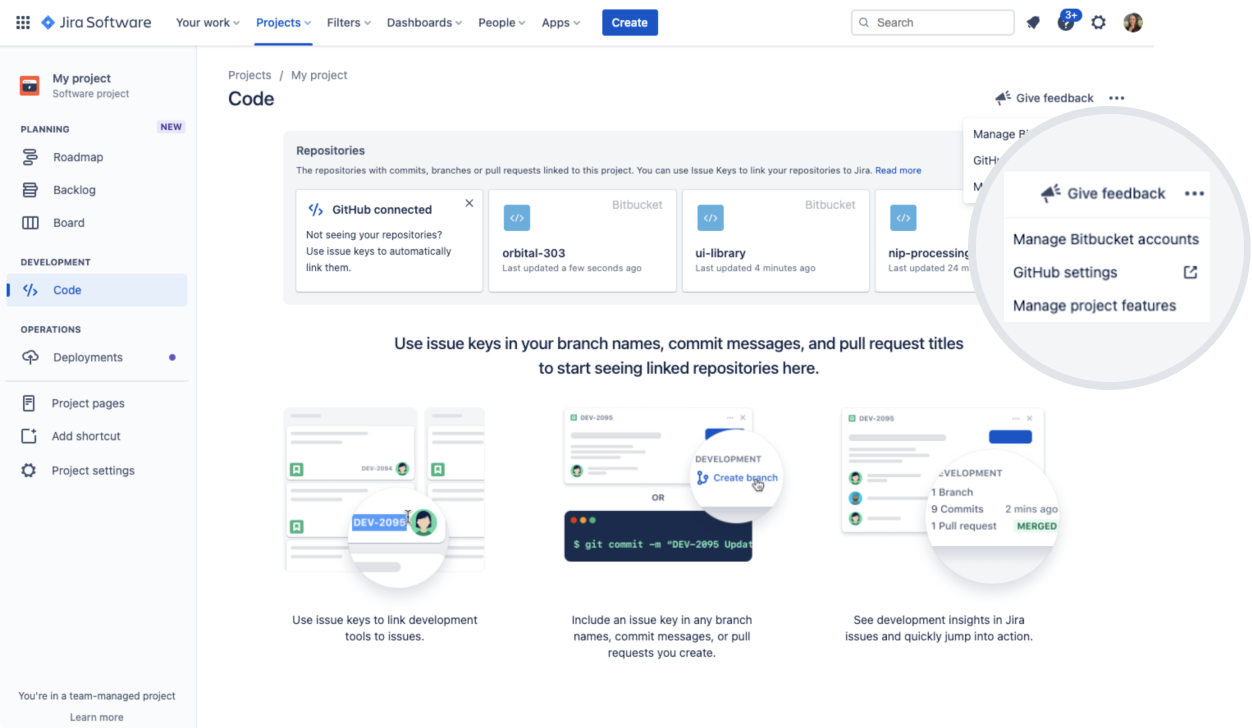Click the blue Create button
The image size is (1252, 728).
tap(630, 22)
